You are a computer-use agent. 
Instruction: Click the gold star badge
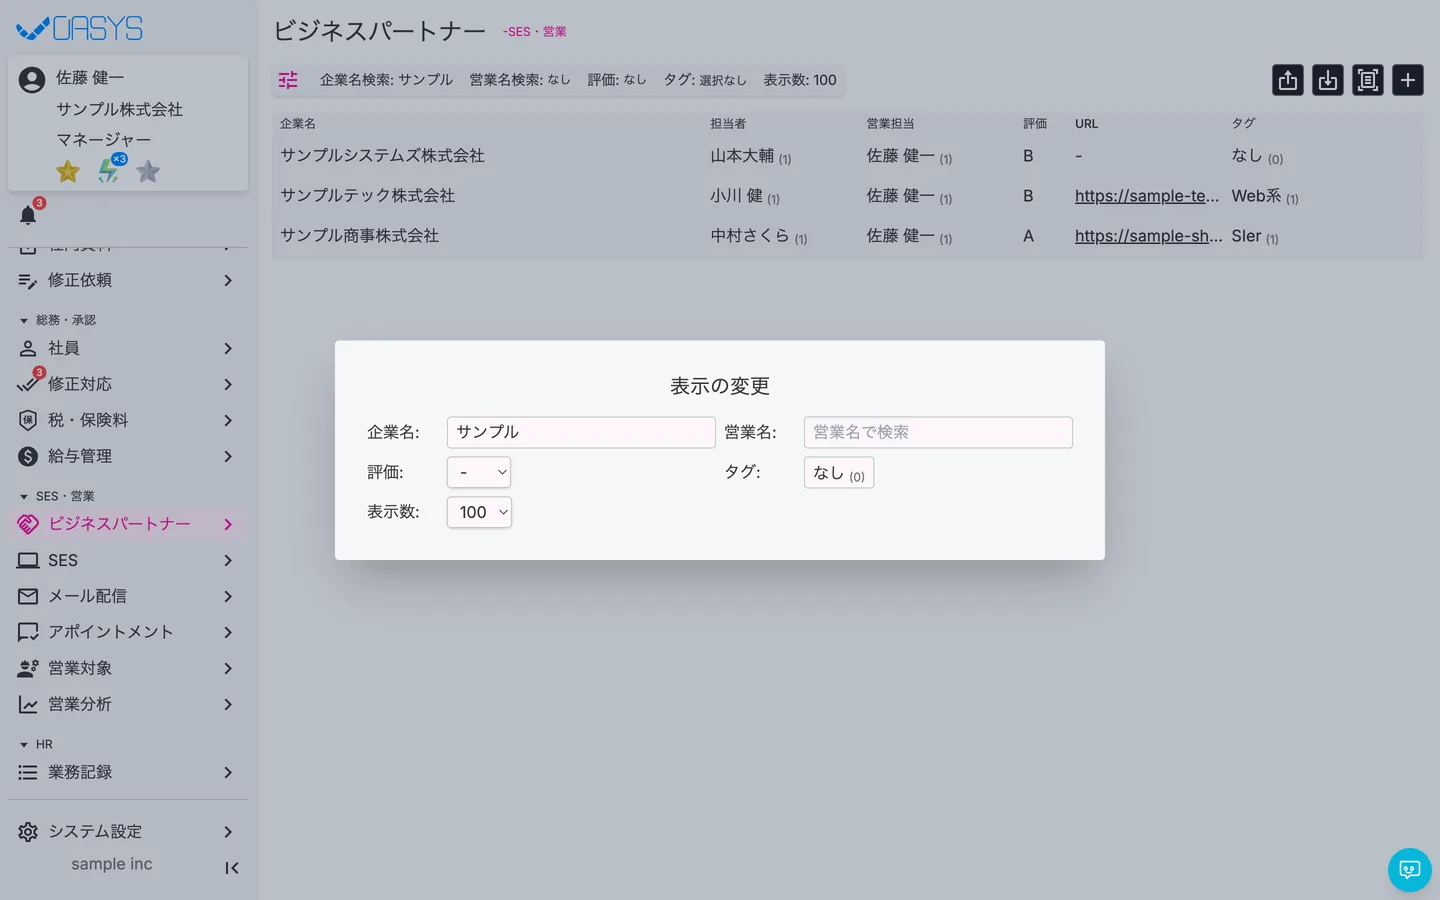(x=68, y=171)
